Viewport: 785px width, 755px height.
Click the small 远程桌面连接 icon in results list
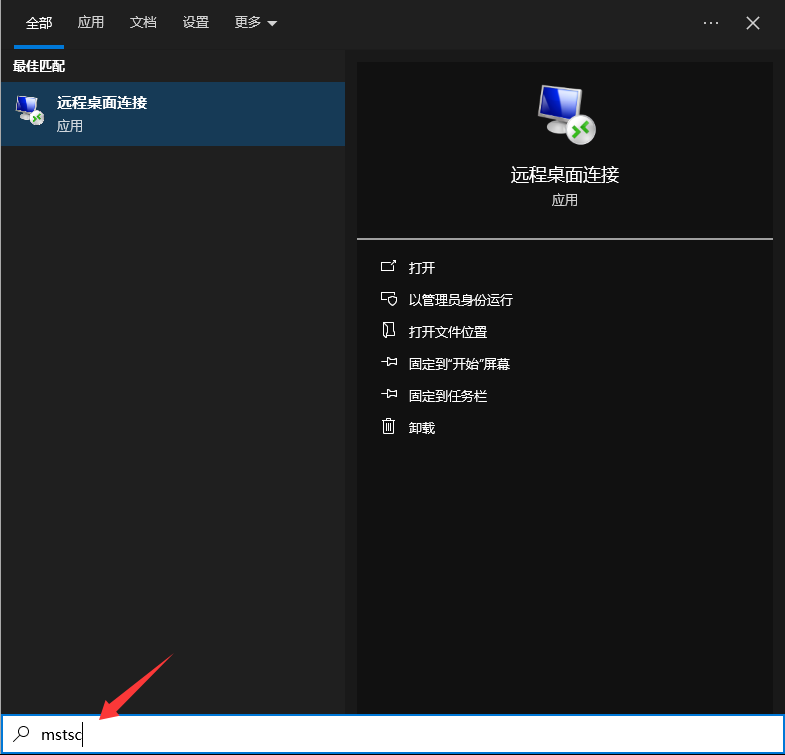coord(30,112)
